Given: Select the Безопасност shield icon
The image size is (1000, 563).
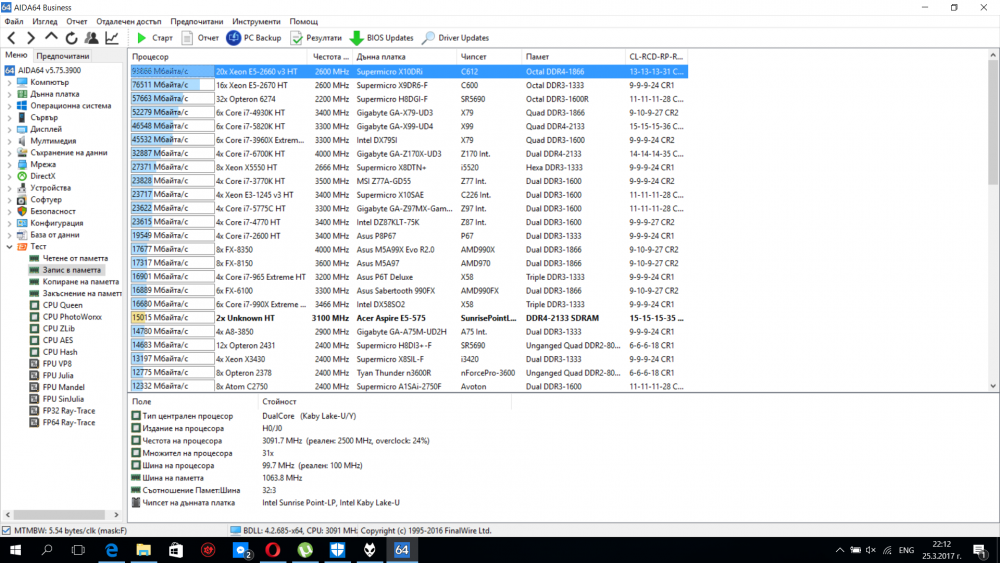Looking at the screenshot, I should [22, 211].
